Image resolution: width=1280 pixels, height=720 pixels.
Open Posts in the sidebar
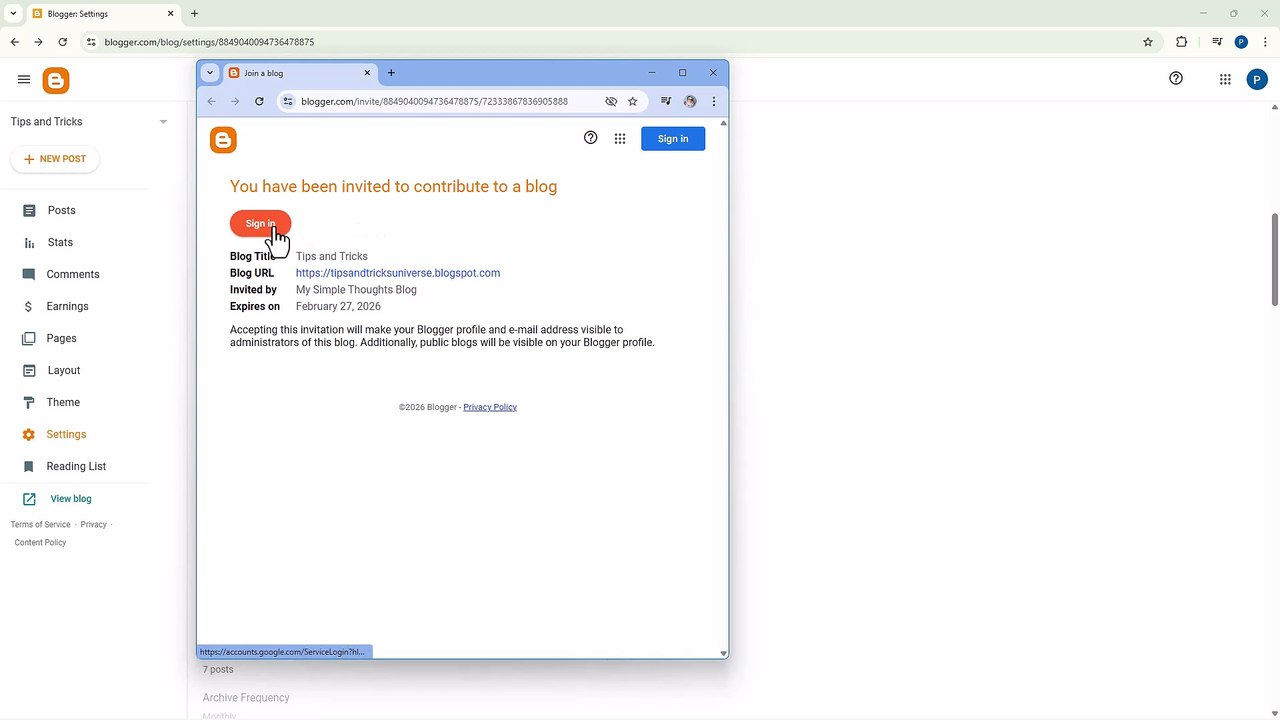[x=61, y=210]
